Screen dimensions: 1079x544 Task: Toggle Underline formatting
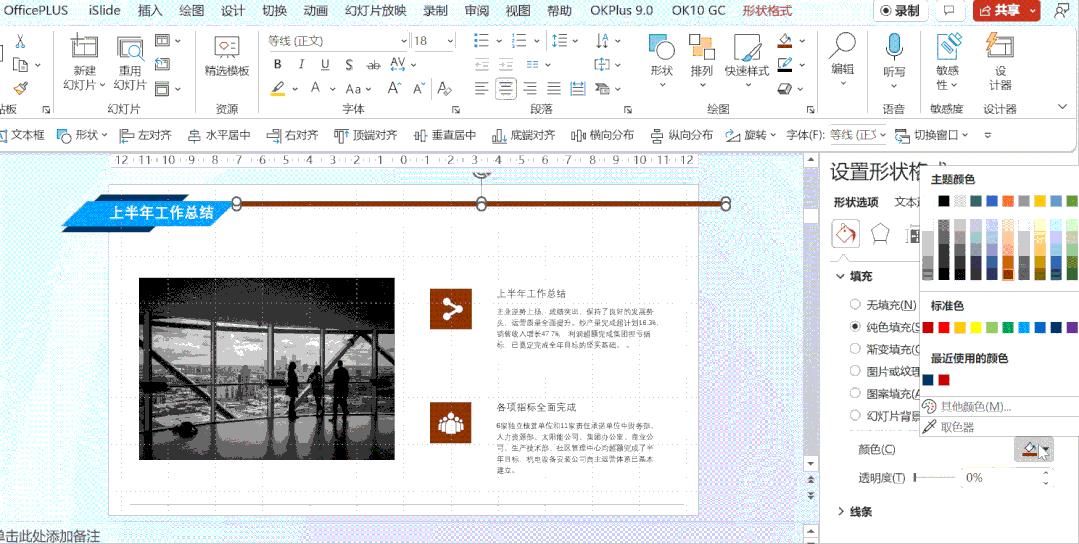pos(325,65)
